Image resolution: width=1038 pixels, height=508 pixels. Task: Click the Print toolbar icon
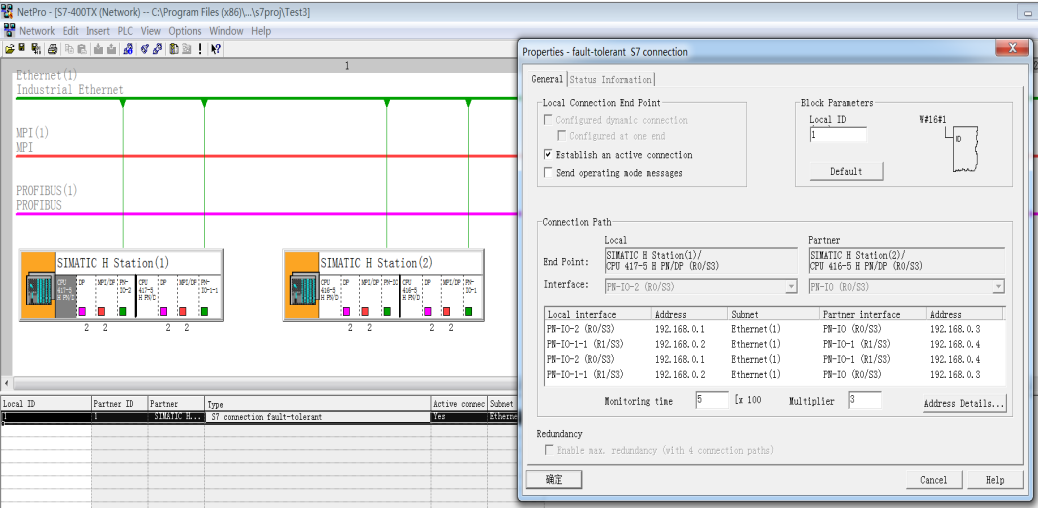pos(53,48)
